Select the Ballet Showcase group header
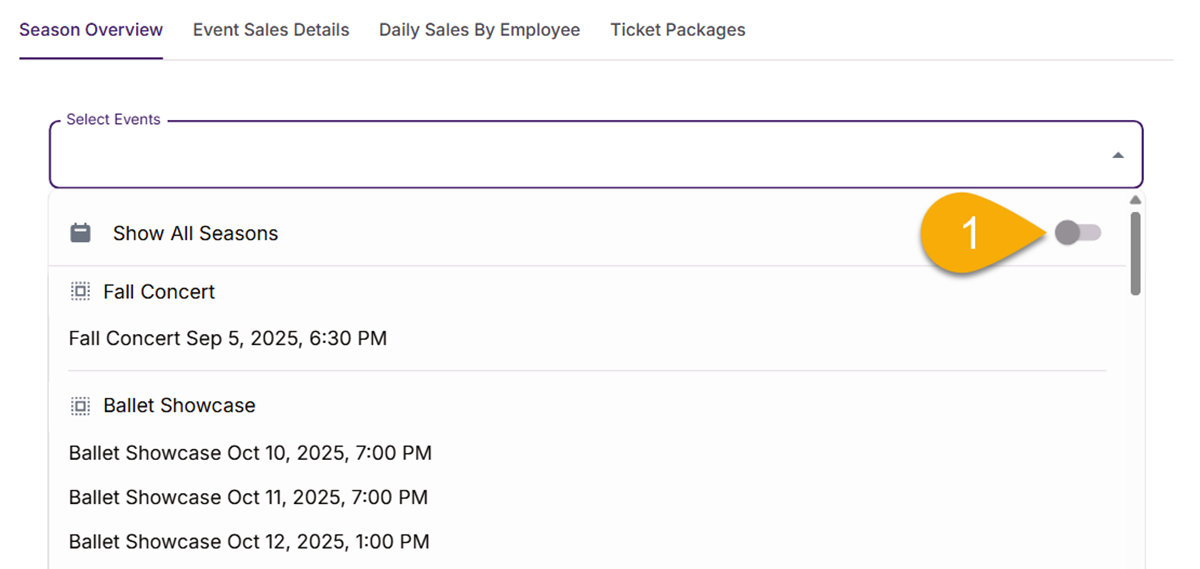Viewport: 1200px width, 569px height. coord(179,406)
